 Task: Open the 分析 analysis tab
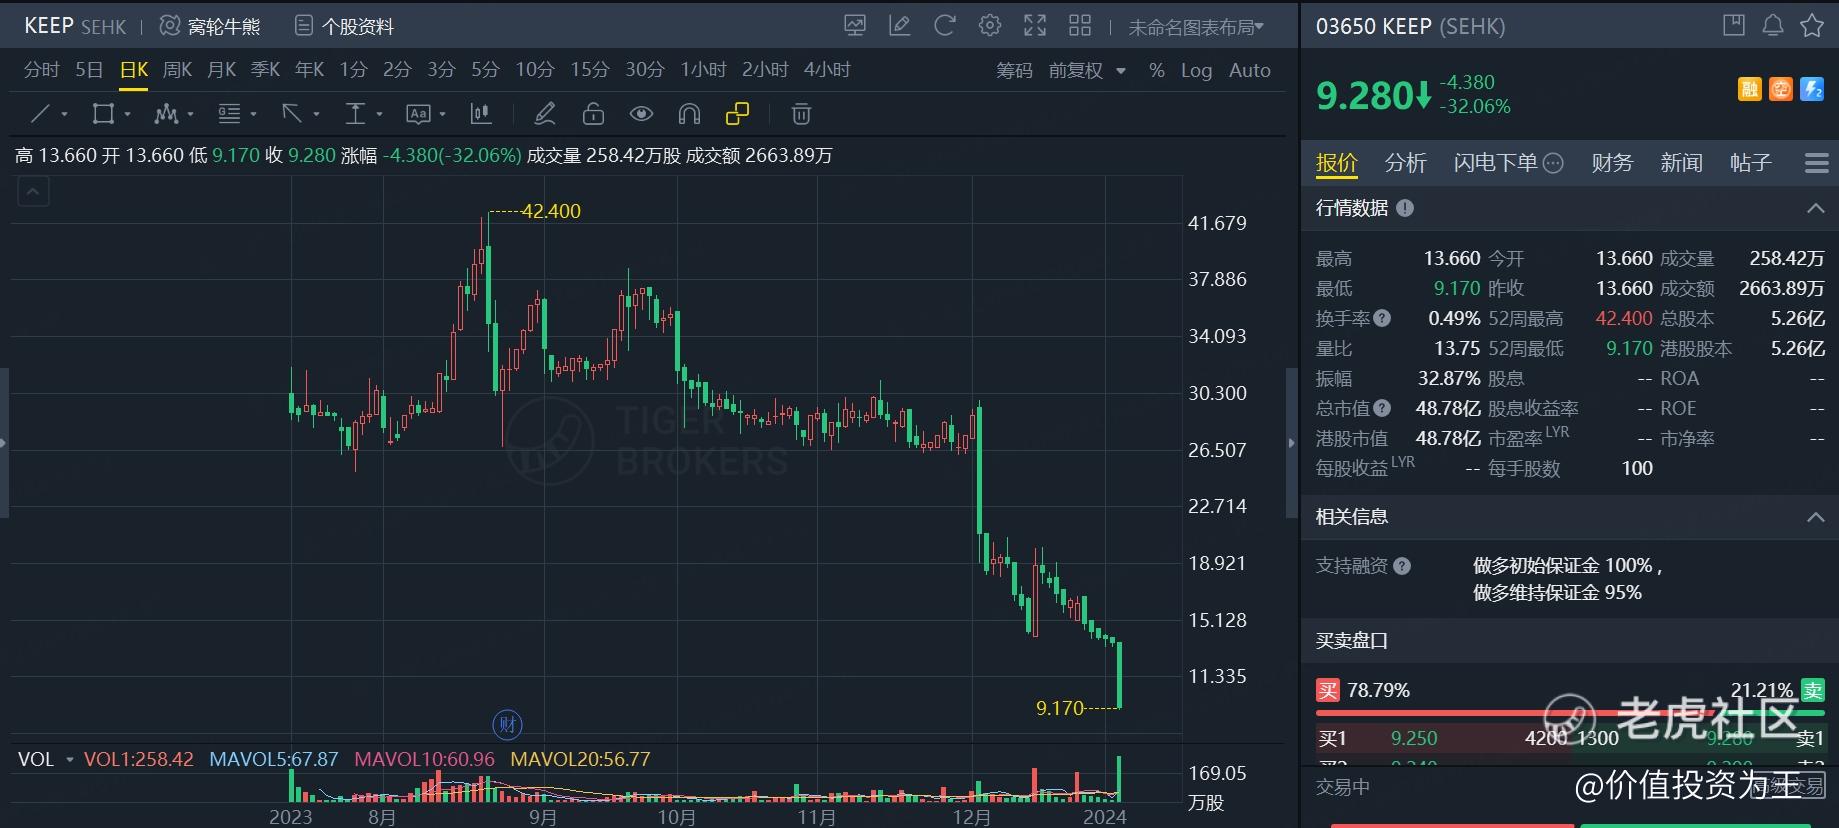coord(1405,163)
